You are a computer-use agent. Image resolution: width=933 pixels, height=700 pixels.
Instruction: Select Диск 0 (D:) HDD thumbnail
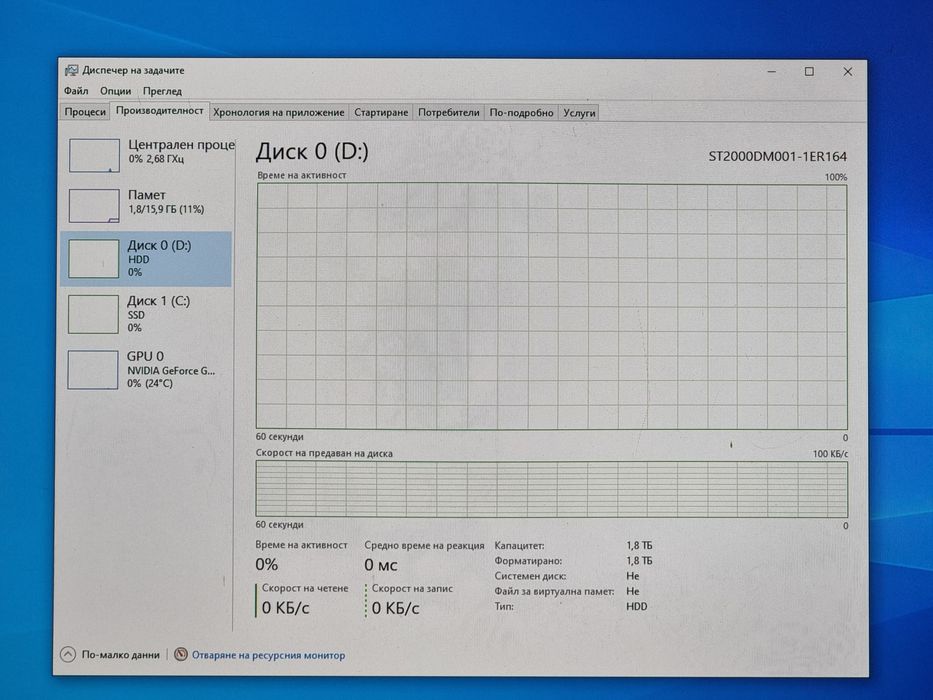[93, 258]
